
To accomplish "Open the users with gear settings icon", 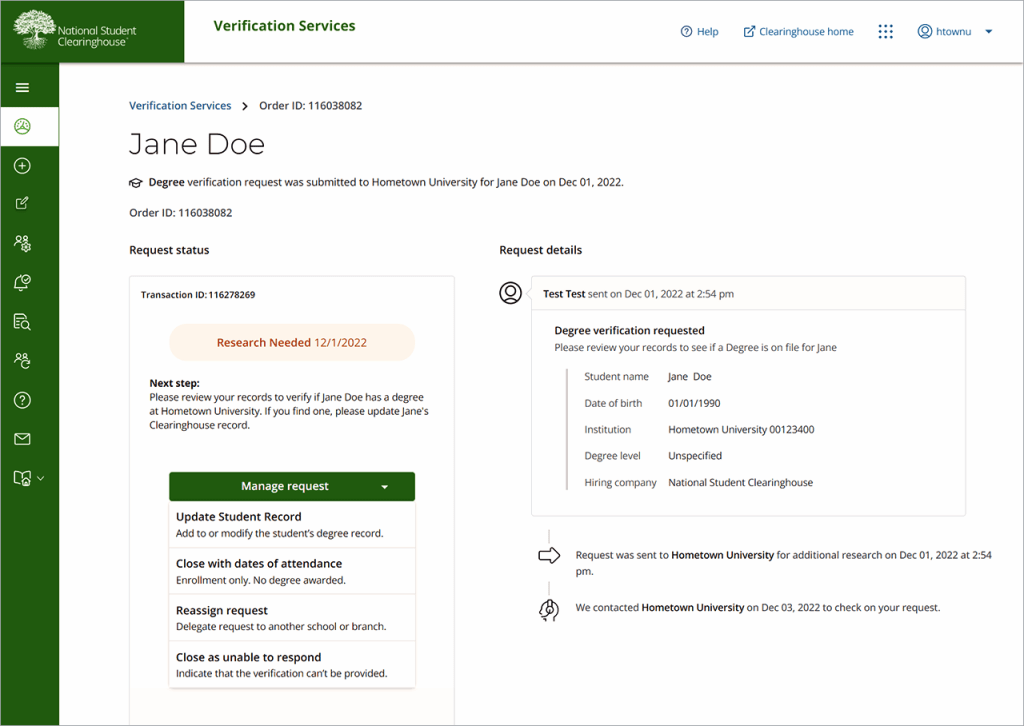I will coord(22,244).
